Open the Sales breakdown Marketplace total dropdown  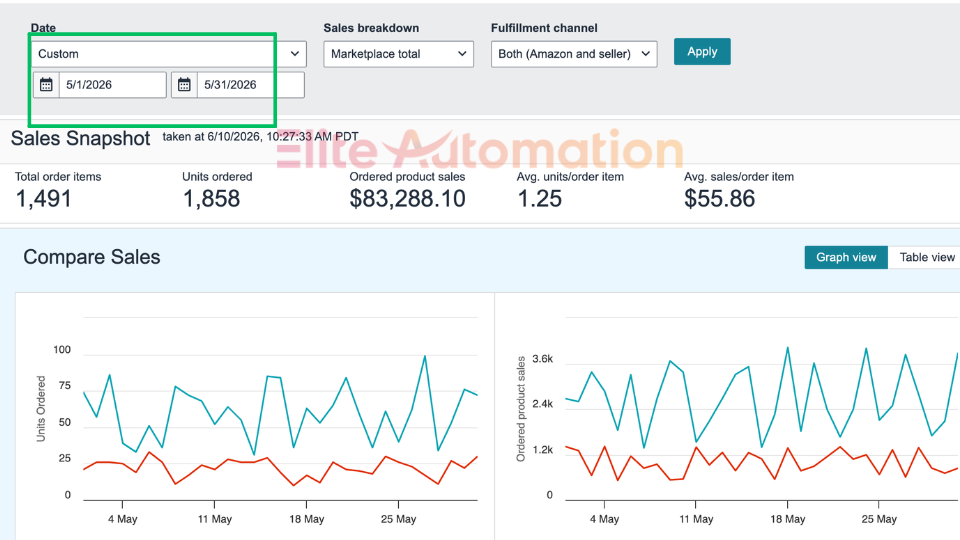coord(399,54)
